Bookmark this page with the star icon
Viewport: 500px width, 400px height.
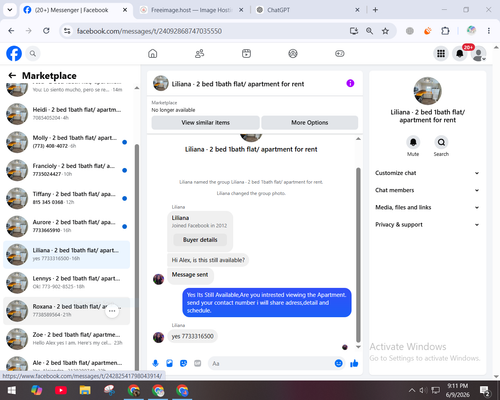point(385,31)
